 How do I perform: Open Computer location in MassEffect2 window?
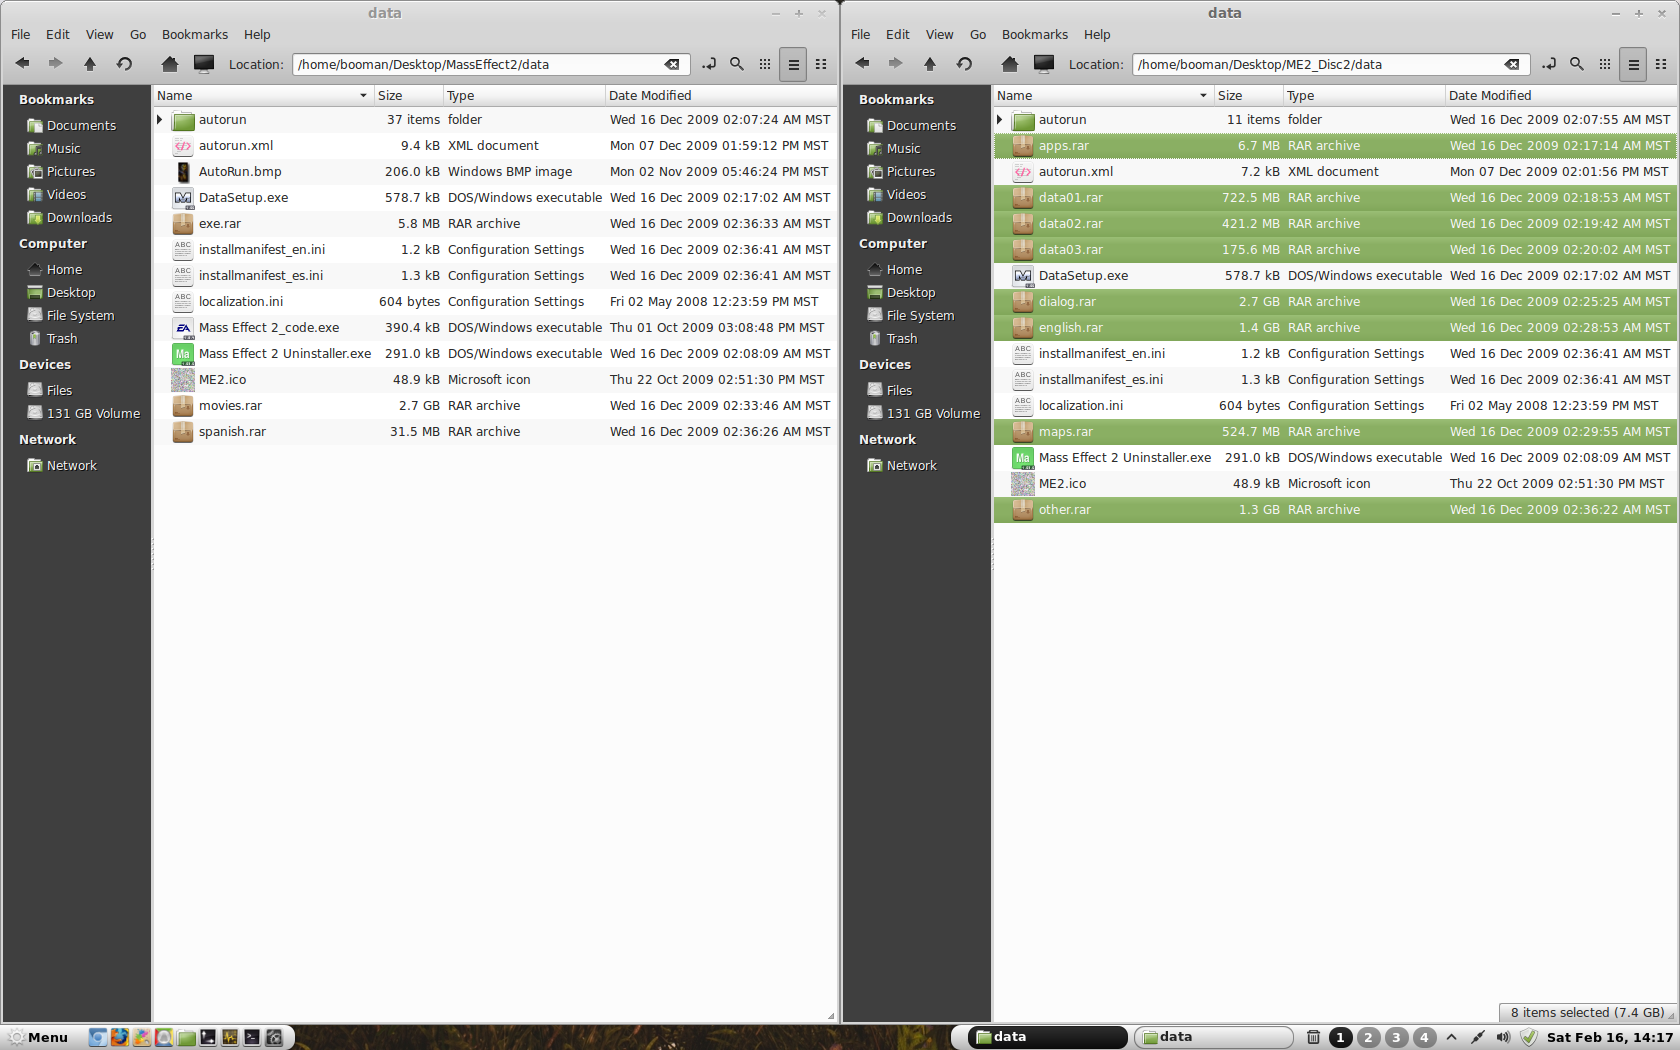click(204, 64)
